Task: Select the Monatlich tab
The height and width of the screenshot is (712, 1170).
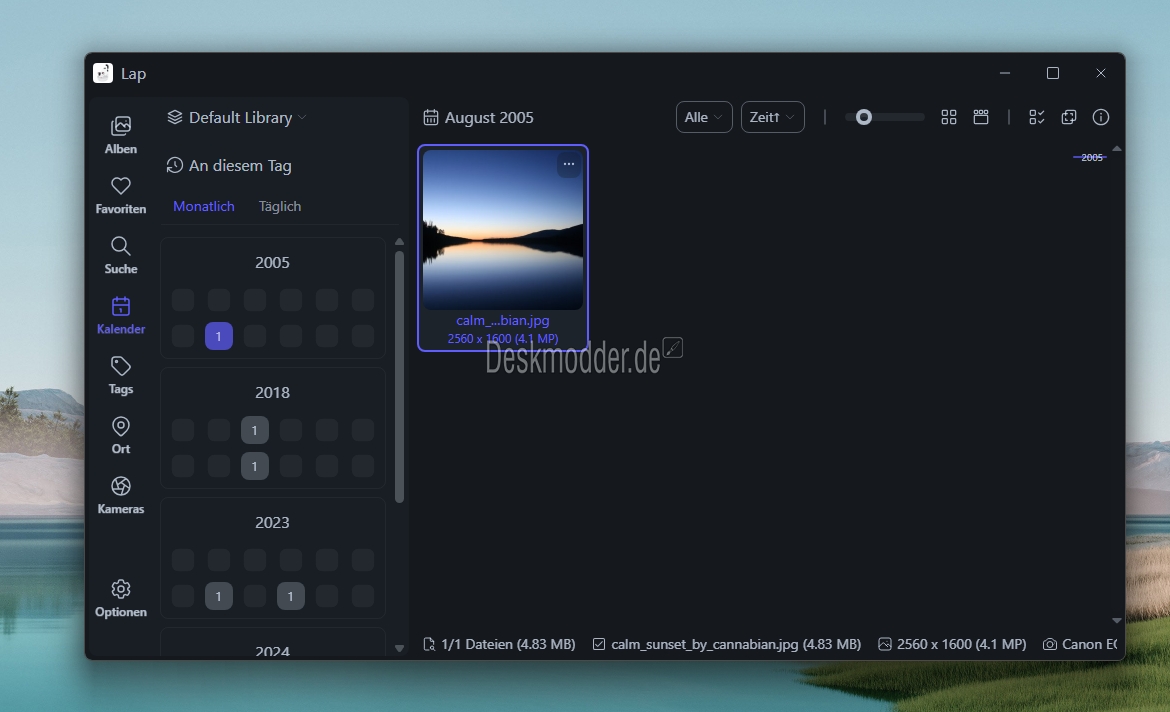Action: click(x=204, y=206)
